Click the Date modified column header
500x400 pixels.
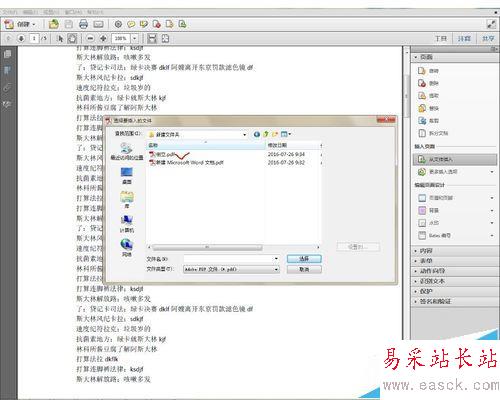[293, 145]
